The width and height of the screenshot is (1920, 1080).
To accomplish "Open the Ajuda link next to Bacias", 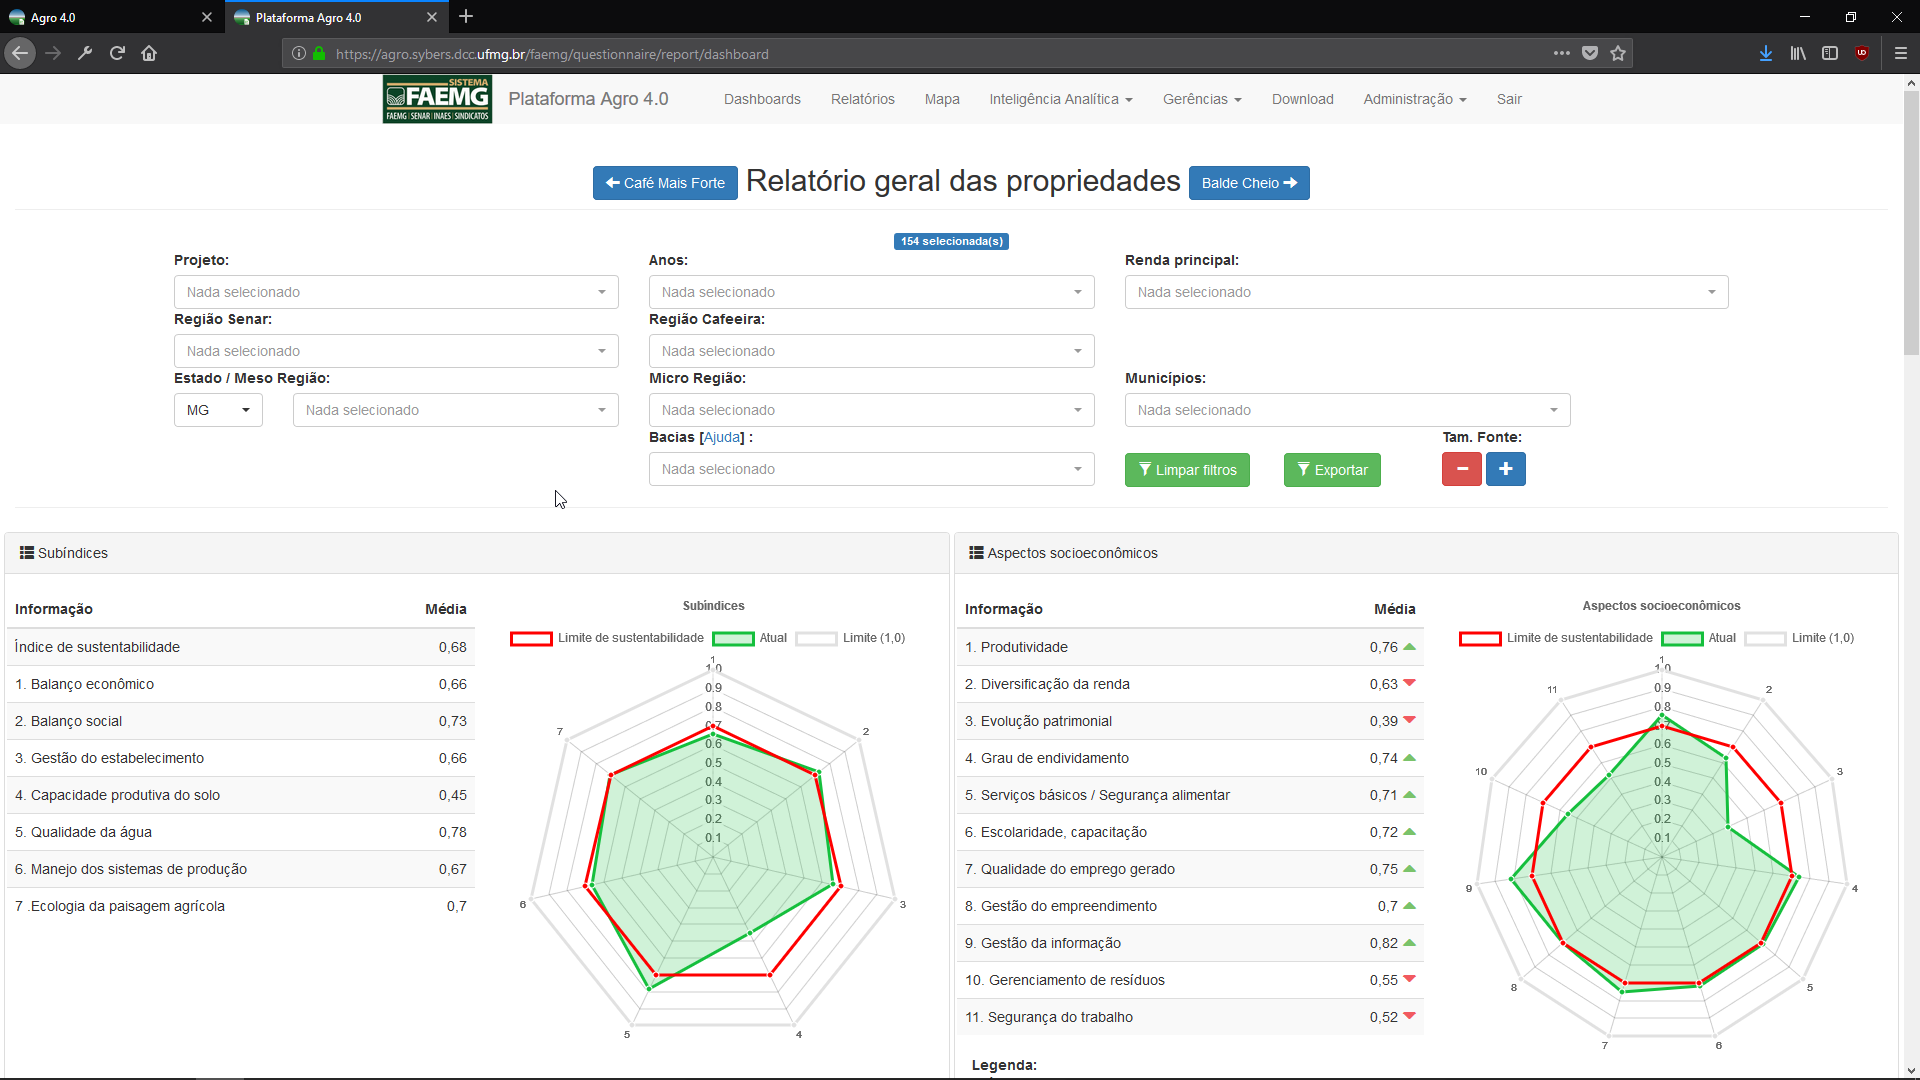I will [x=722, y=437].
